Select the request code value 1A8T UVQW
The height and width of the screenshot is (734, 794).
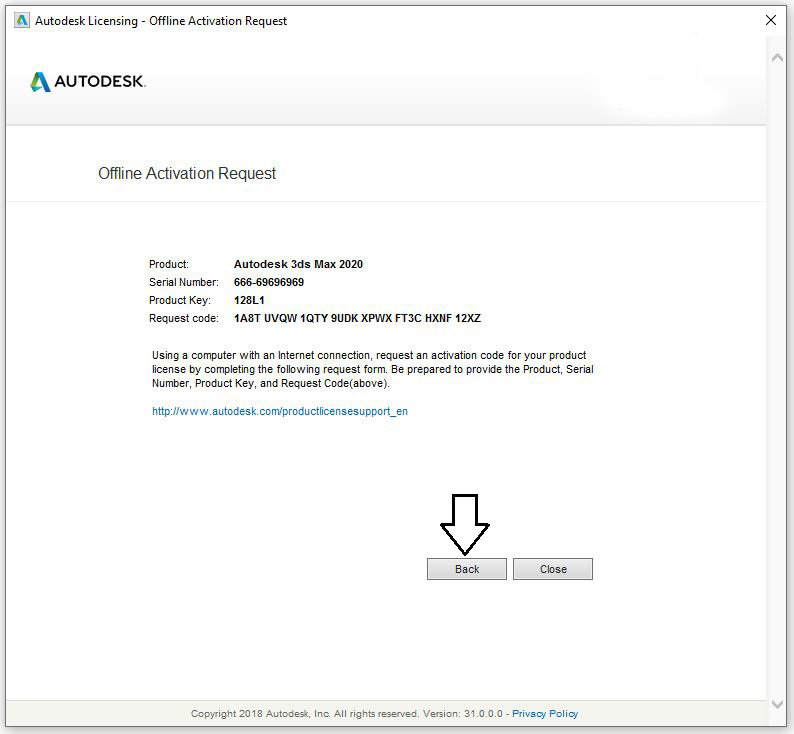click(357, 318)
